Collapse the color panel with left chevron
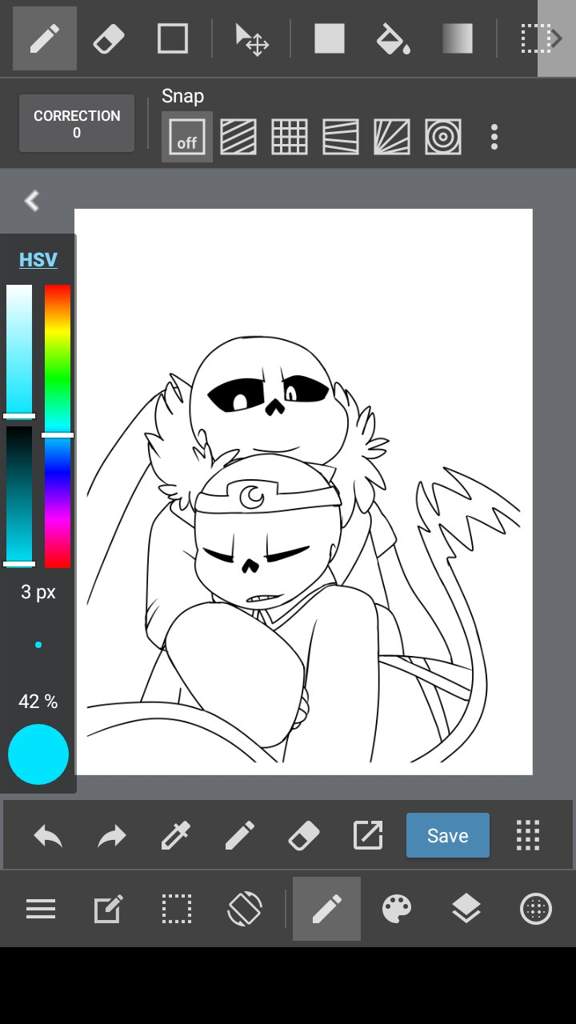The height and width of the screenshot is (1024, 576). coord(32,200)
